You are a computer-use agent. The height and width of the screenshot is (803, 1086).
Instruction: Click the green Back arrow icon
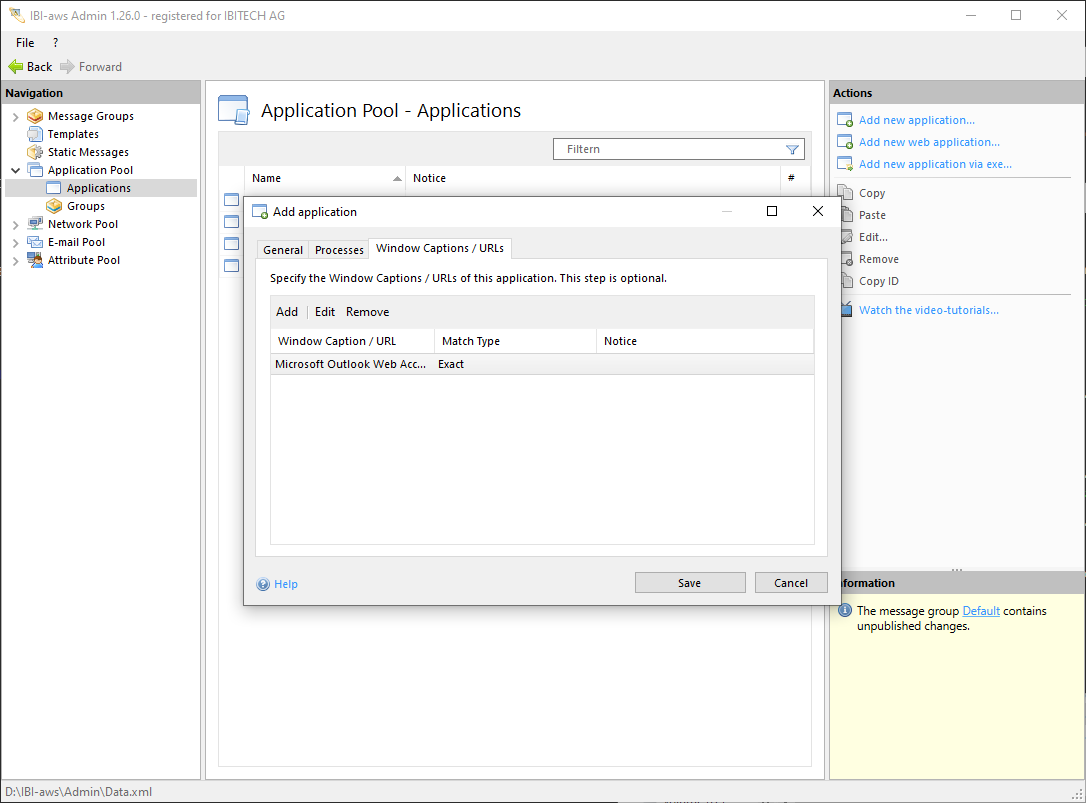(16, 67)
